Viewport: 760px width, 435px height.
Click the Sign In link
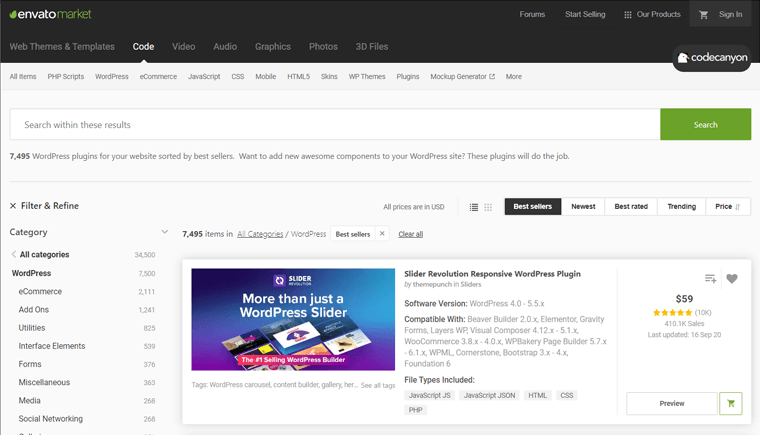tap(730, 15)
